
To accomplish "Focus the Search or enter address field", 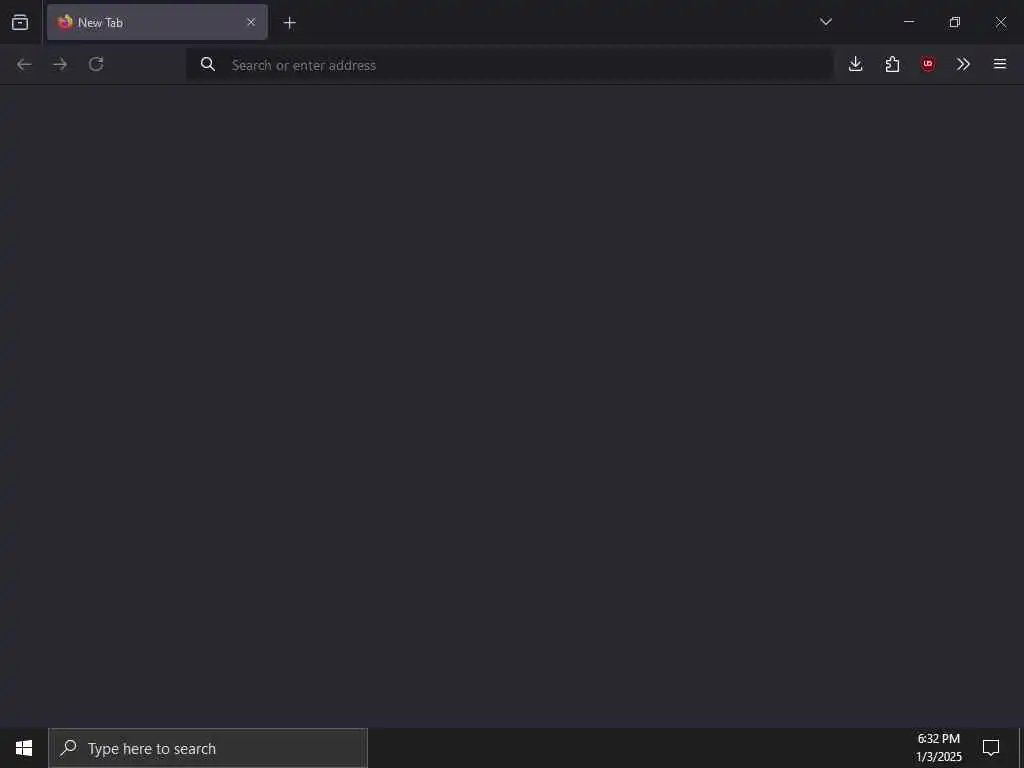I will tap(509, 65).
